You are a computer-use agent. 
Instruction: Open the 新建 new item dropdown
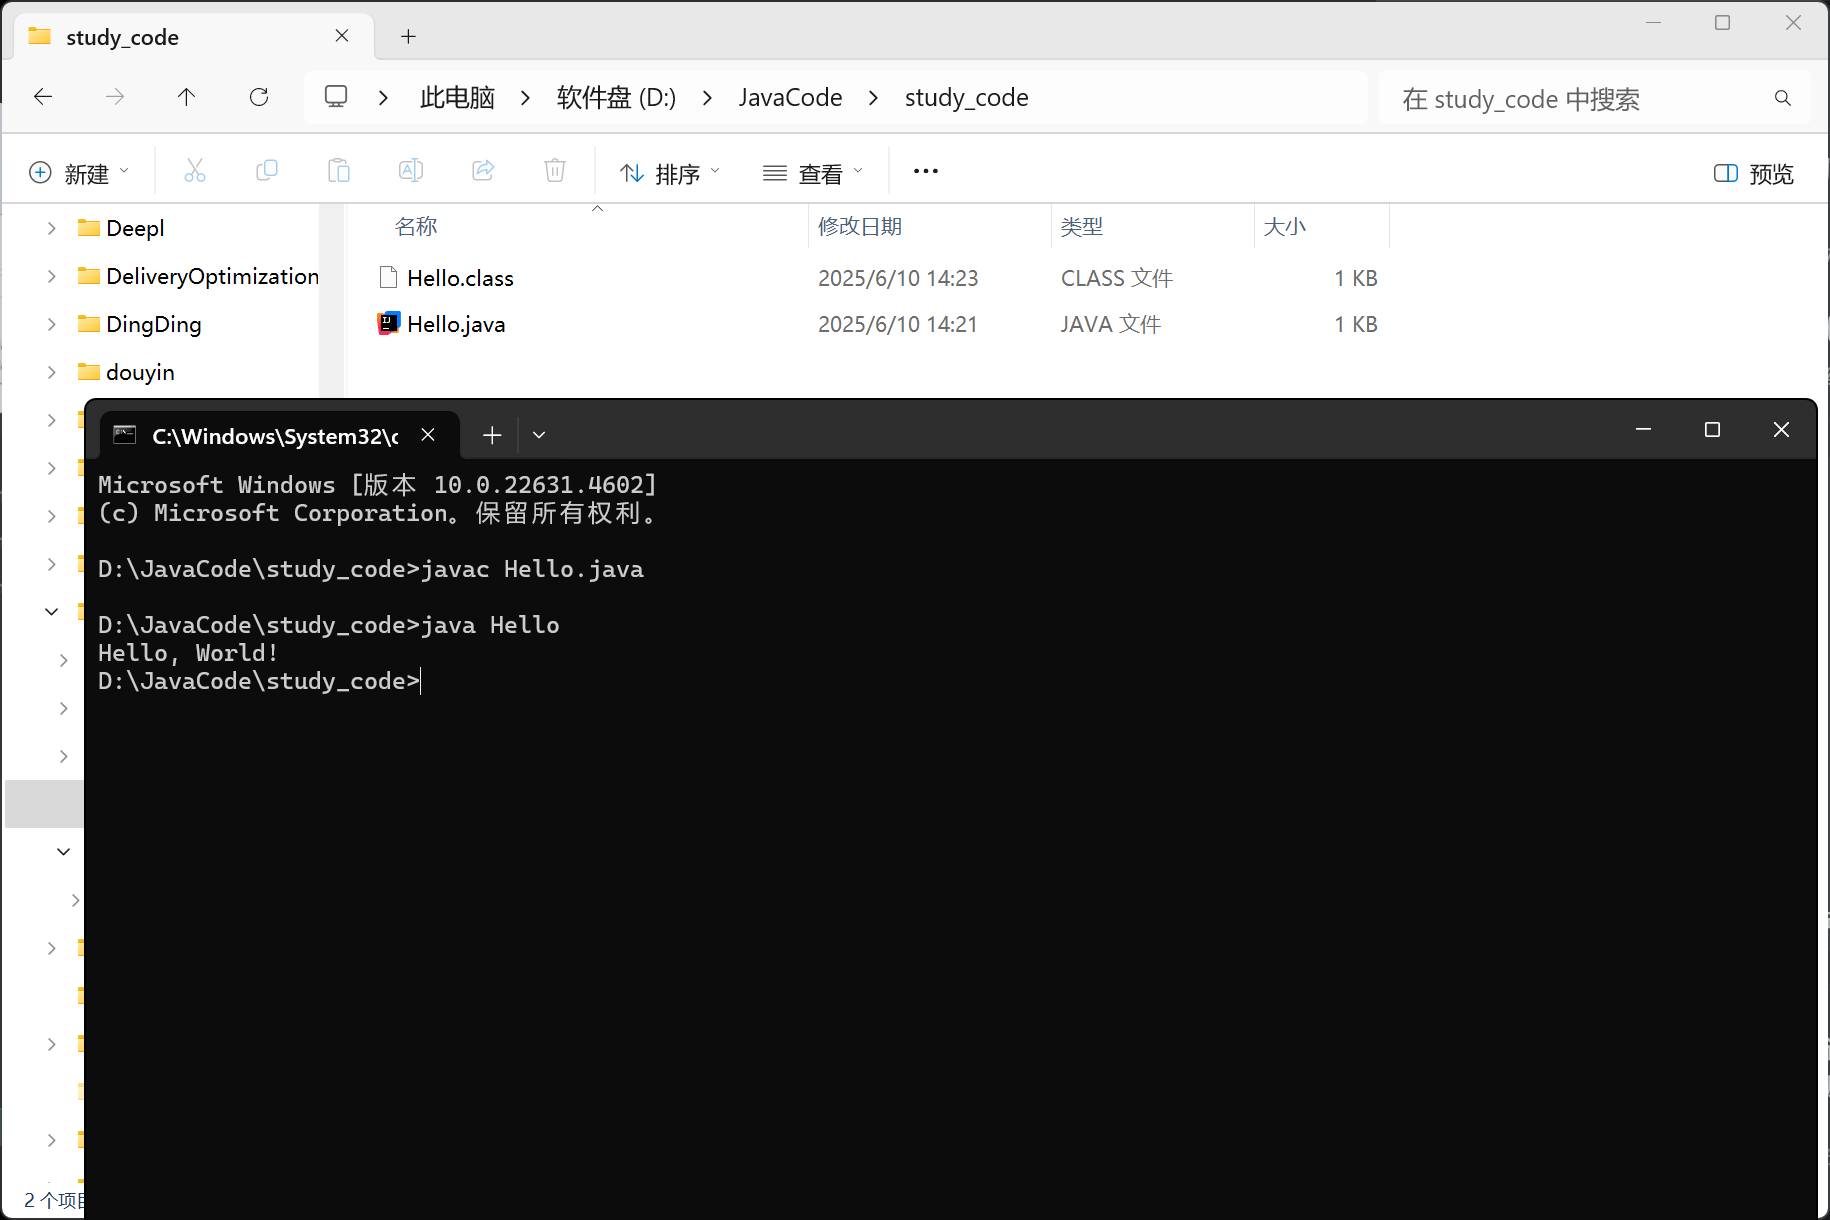(80, 173)
